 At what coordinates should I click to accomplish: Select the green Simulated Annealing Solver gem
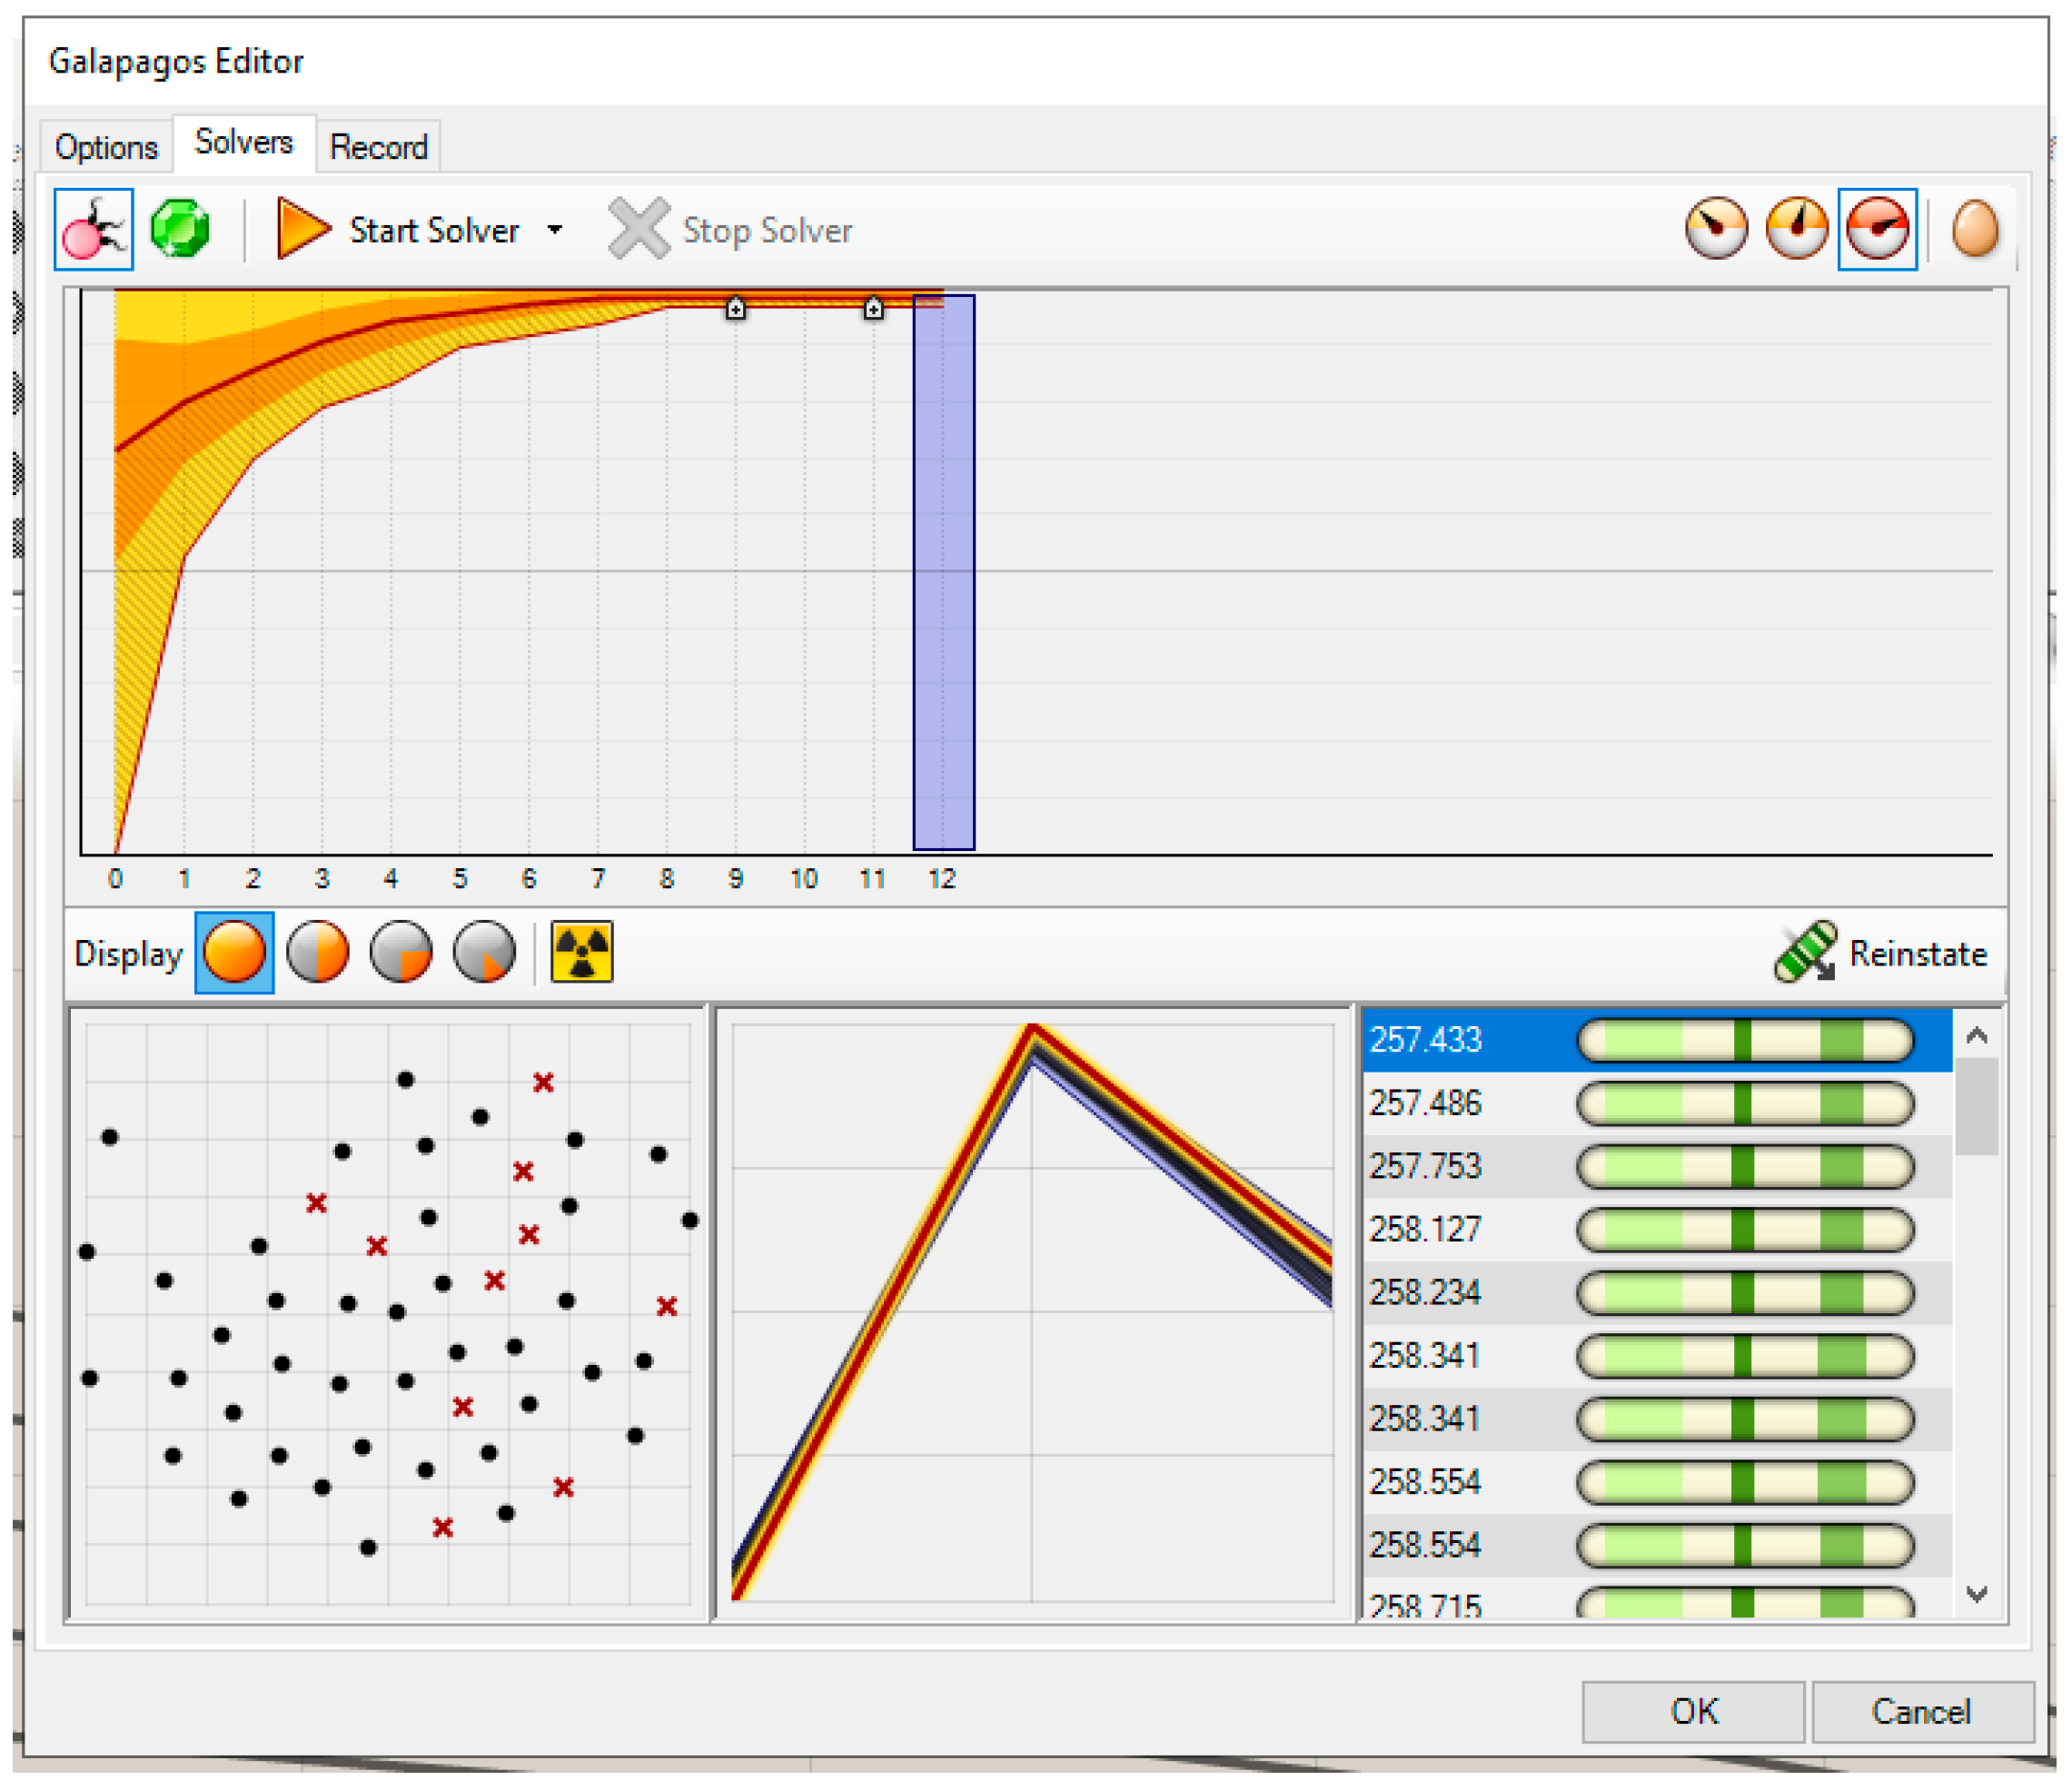(180, 229)
